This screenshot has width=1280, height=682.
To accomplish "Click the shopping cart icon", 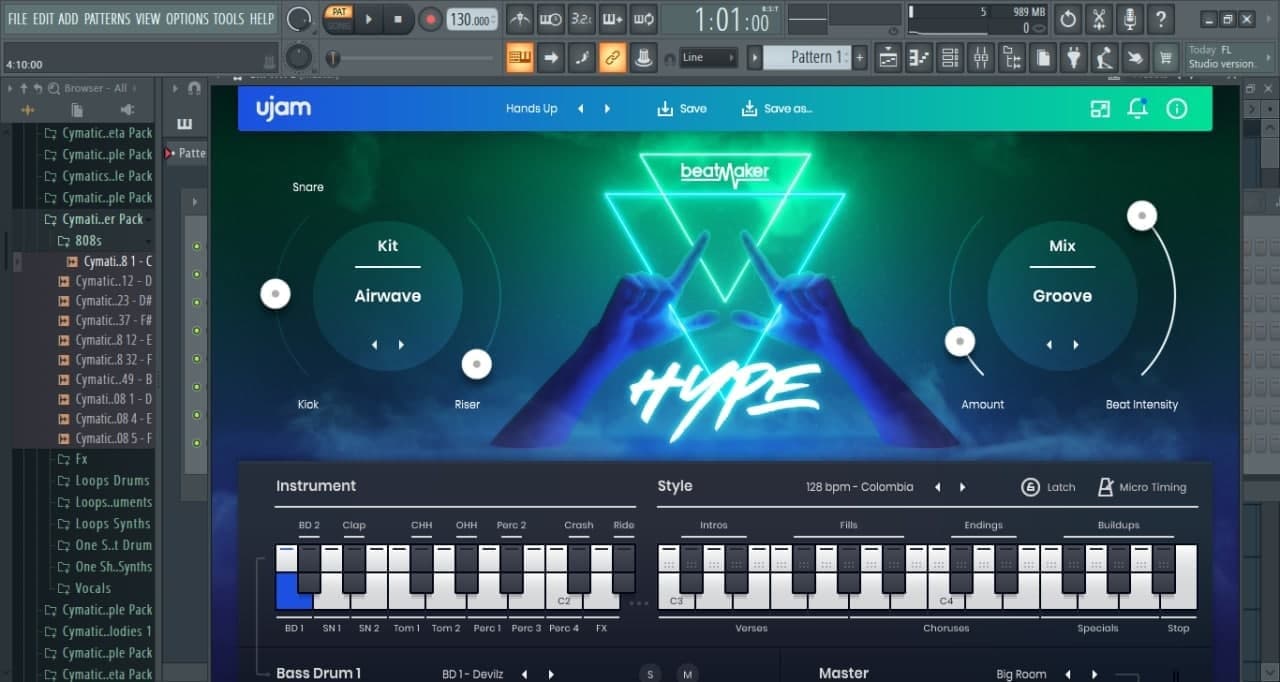I will point(1165,57).
